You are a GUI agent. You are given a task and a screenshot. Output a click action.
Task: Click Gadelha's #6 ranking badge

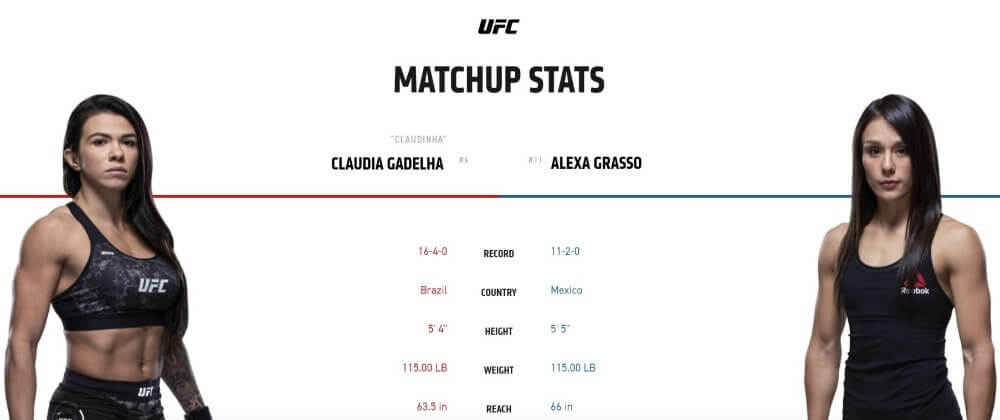[464, 160]
